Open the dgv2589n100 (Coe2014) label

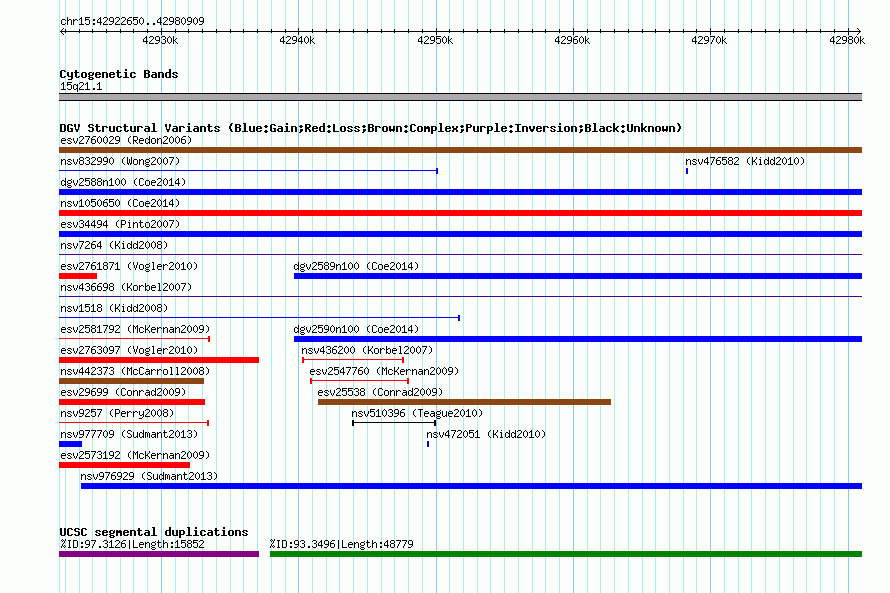[356, 266]
